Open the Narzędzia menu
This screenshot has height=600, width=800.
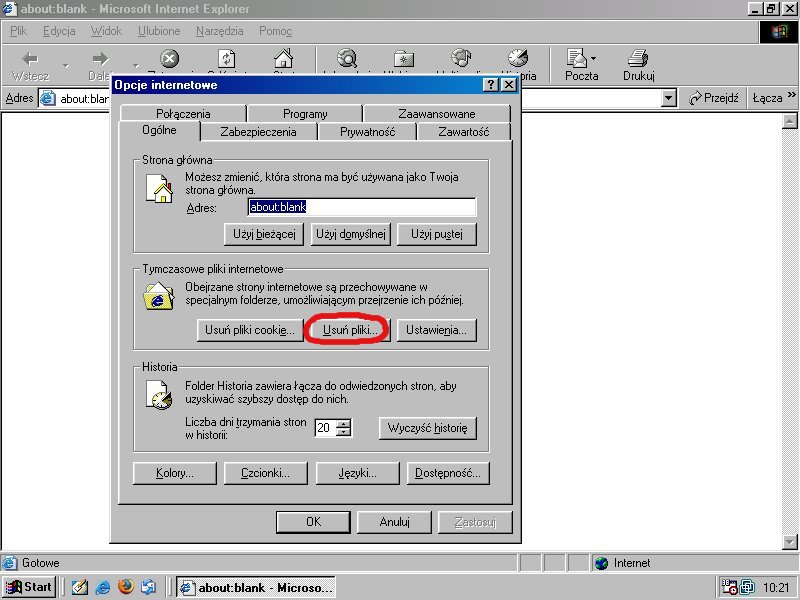coord(219,31)
